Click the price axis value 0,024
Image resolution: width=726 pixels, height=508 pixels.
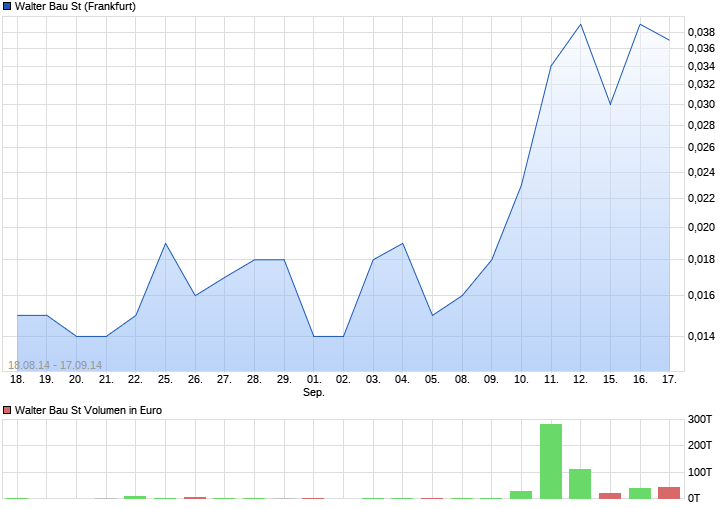pos(701,172)
